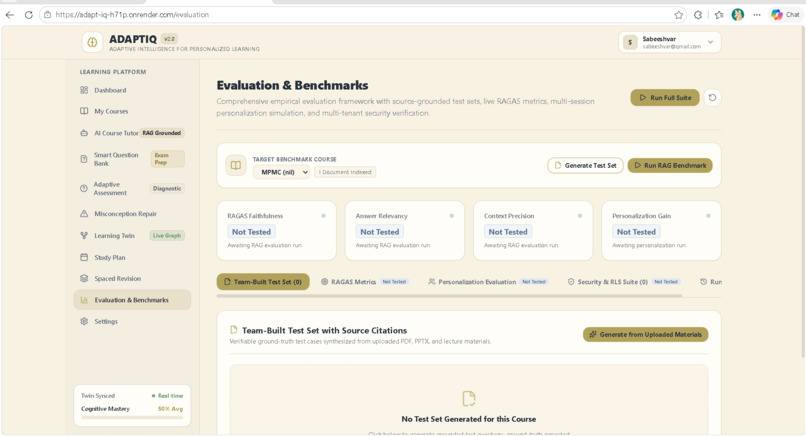Click Generate from Uploaded Materials button
This screenshot has width=806, height=436.
pos(646,334)
